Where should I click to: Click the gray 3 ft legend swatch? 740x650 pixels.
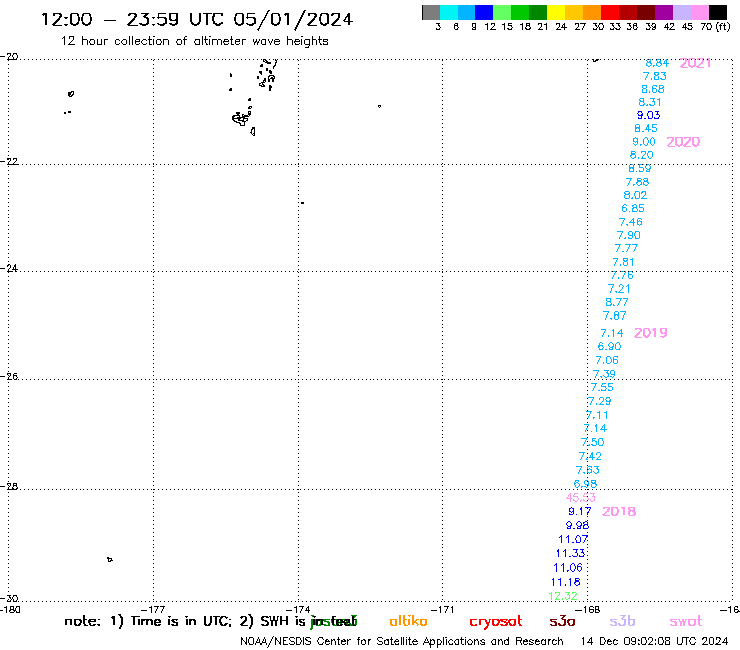click(x=431, y=12)
